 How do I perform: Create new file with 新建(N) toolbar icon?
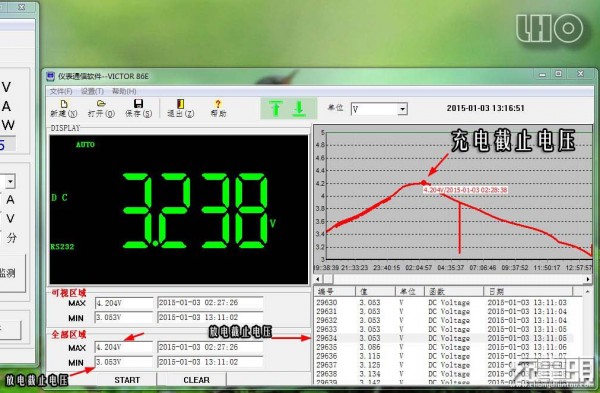[x=64, y=108]
